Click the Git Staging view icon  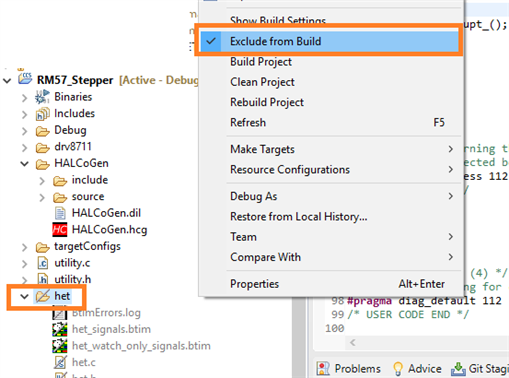[x=458, y=368]
